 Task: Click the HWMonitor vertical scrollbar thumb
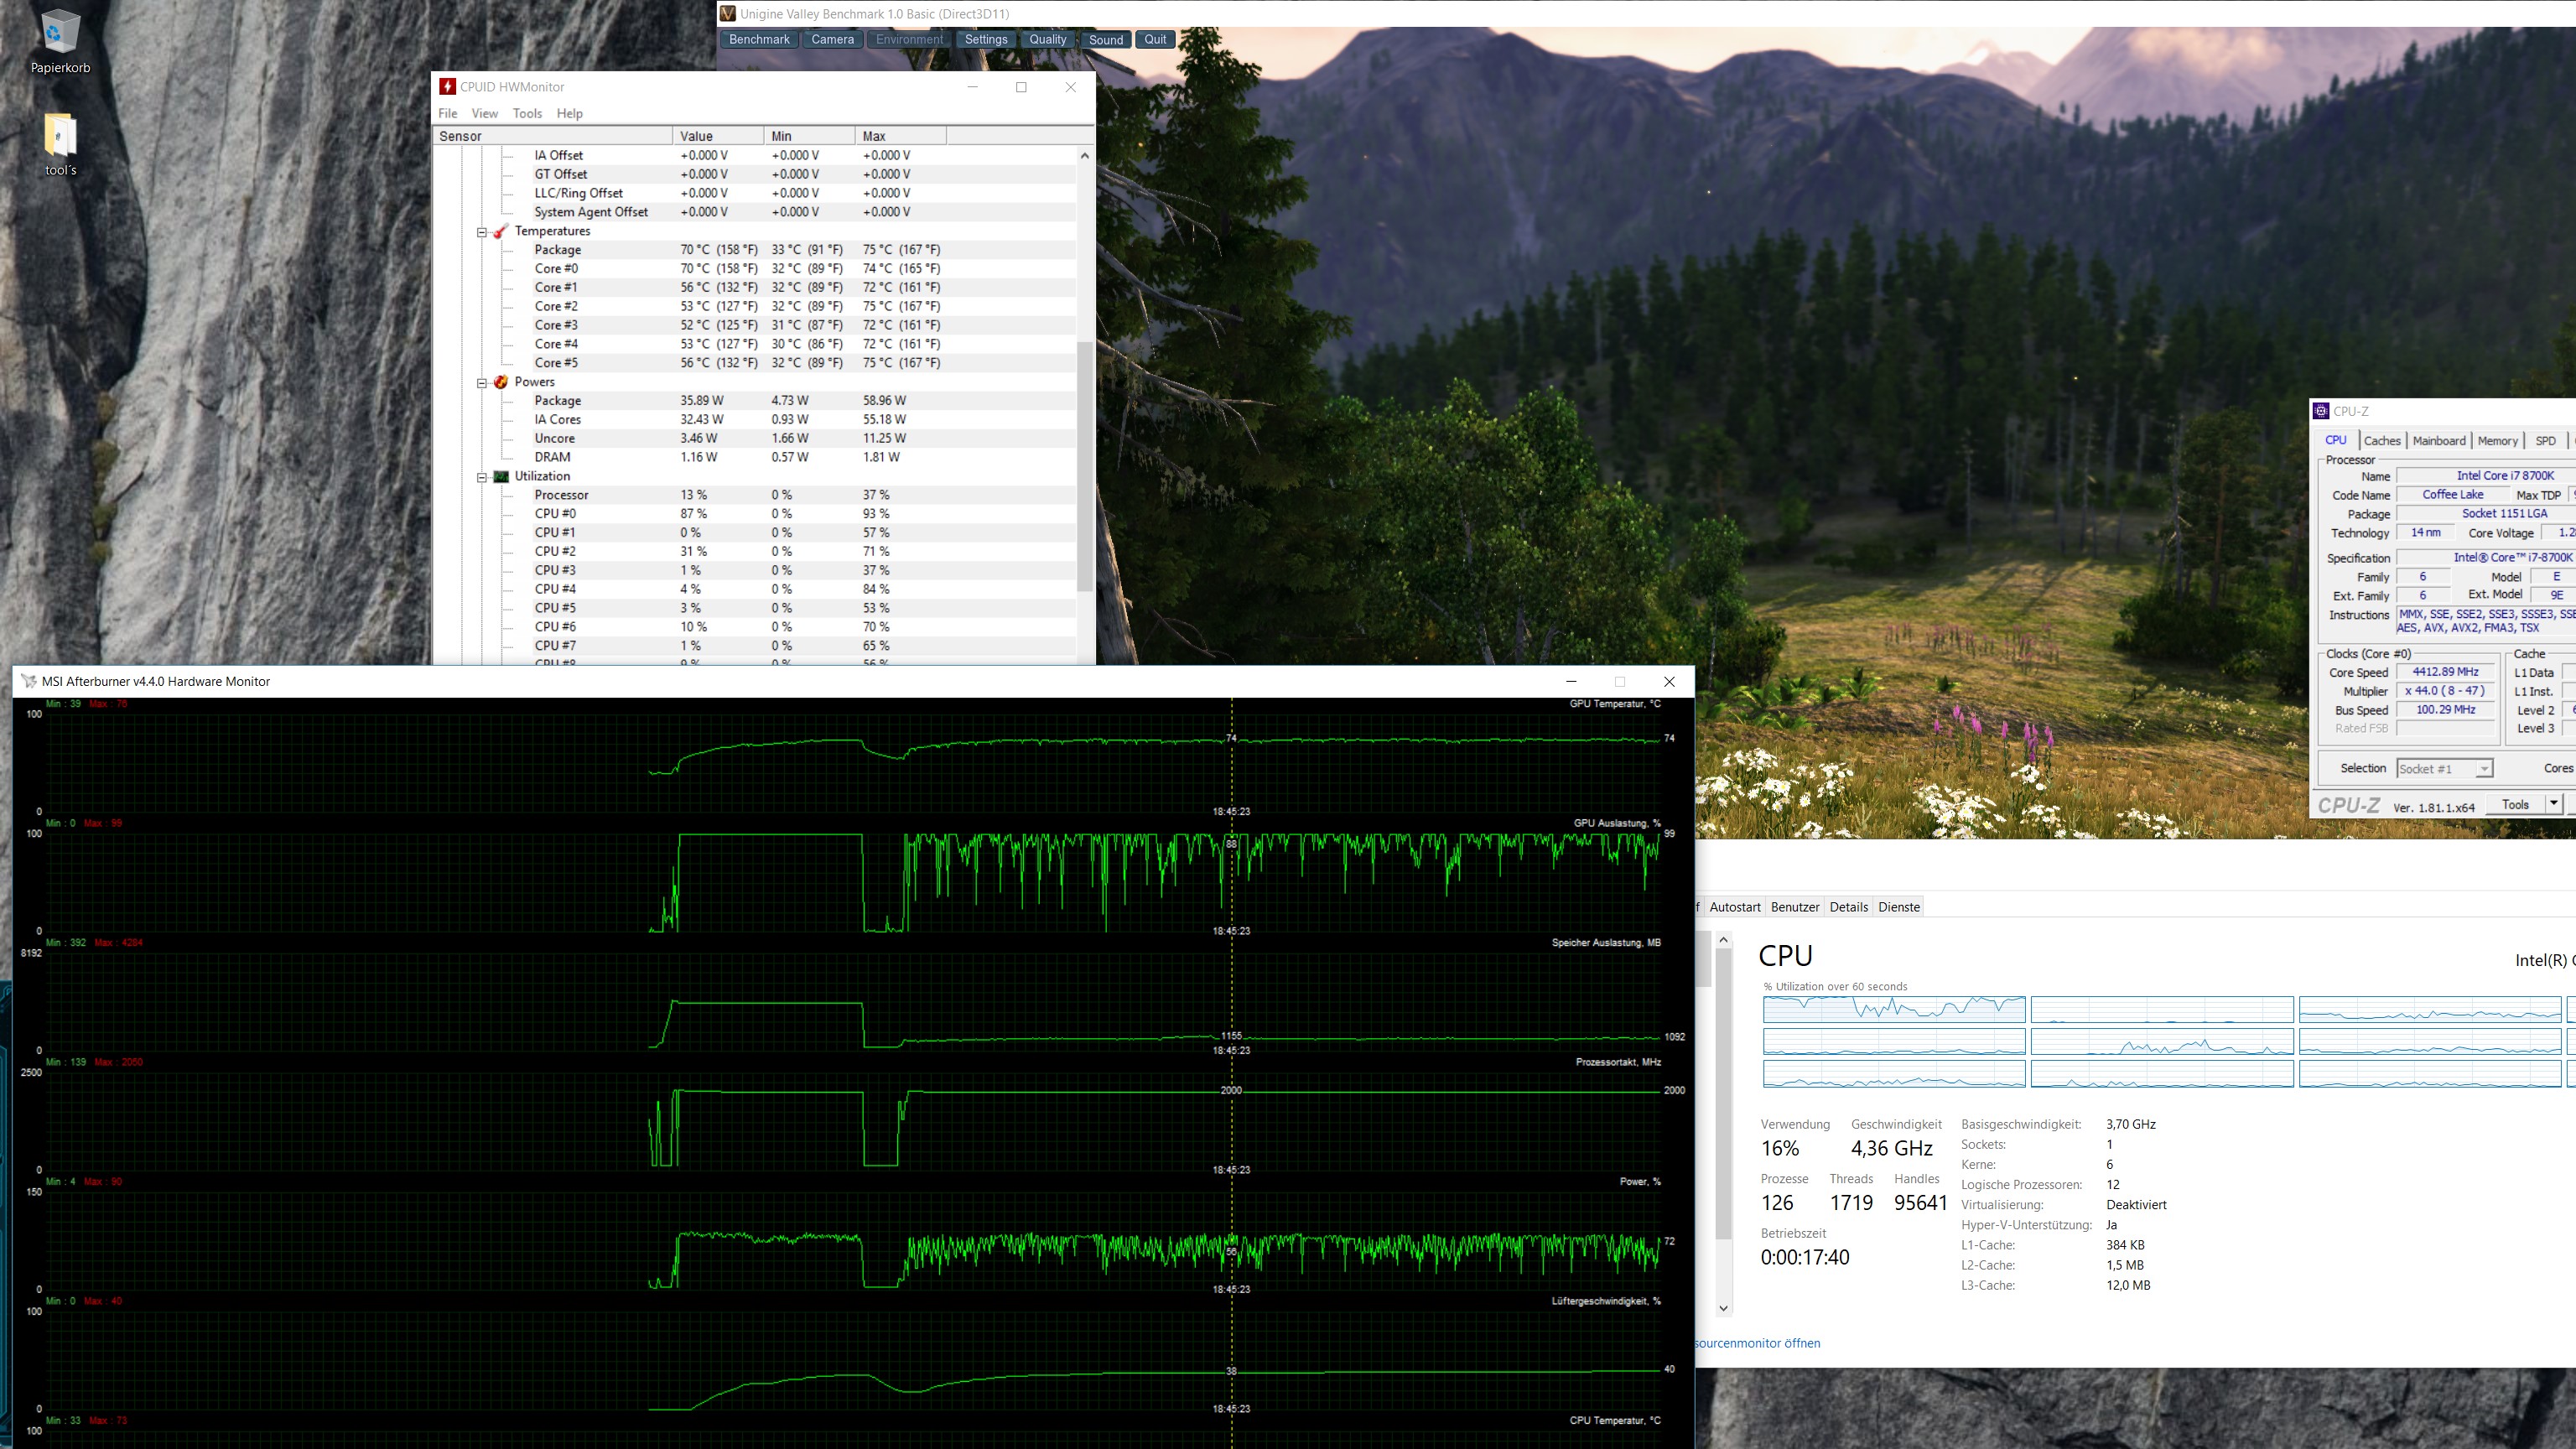[1084, 465]
